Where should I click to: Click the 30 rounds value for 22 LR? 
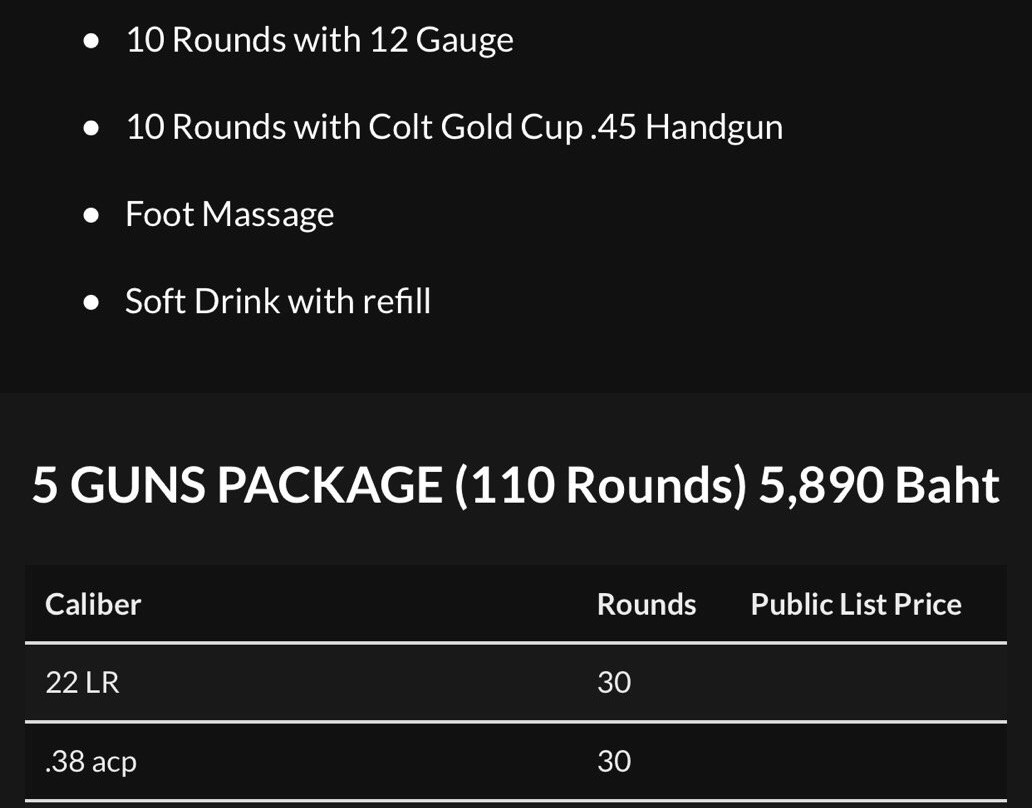(x=614, y=682)
